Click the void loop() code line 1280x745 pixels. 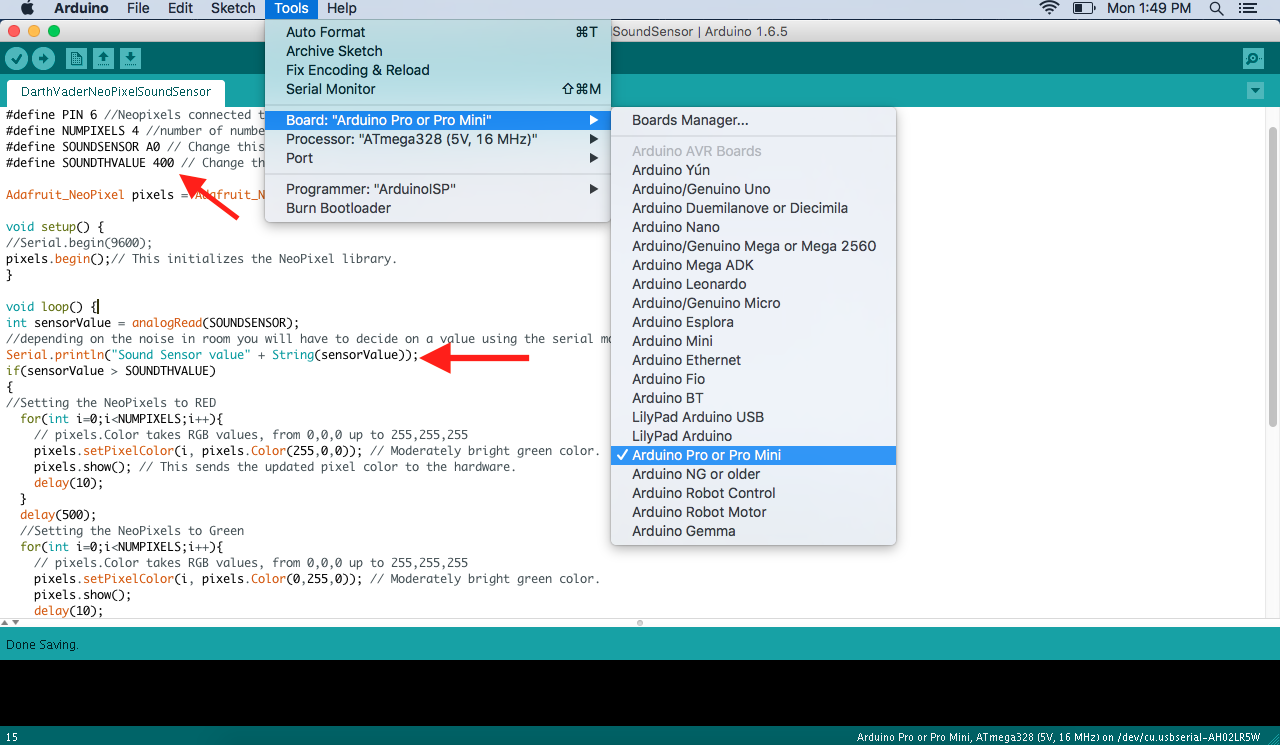(52, 307)
